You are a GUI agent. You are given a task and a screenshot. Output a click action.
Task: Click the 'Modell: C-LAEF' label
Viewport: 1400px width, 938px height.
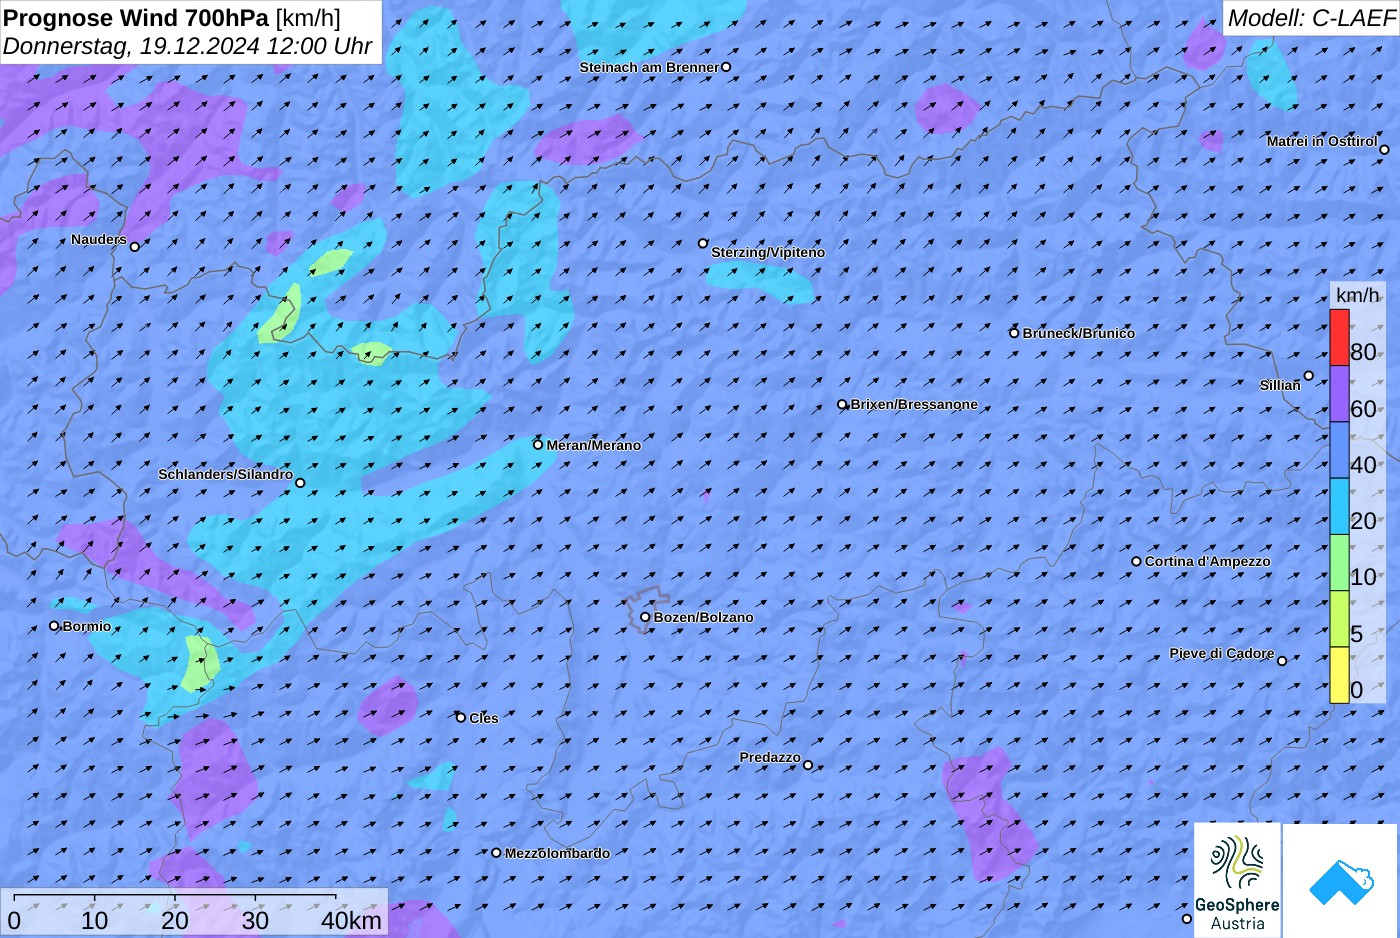pyautogui.click(x=1311, y=17)
